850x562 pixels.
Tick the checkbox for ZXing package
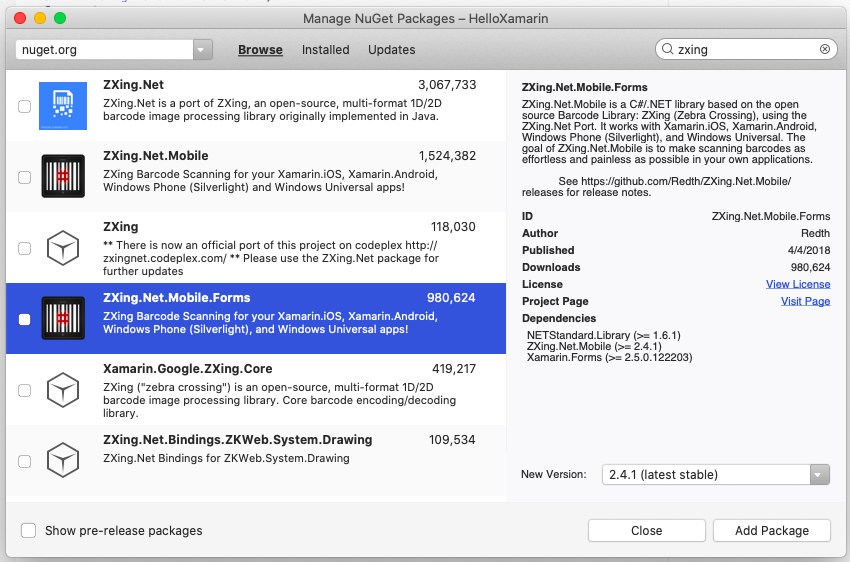point(24,248)
